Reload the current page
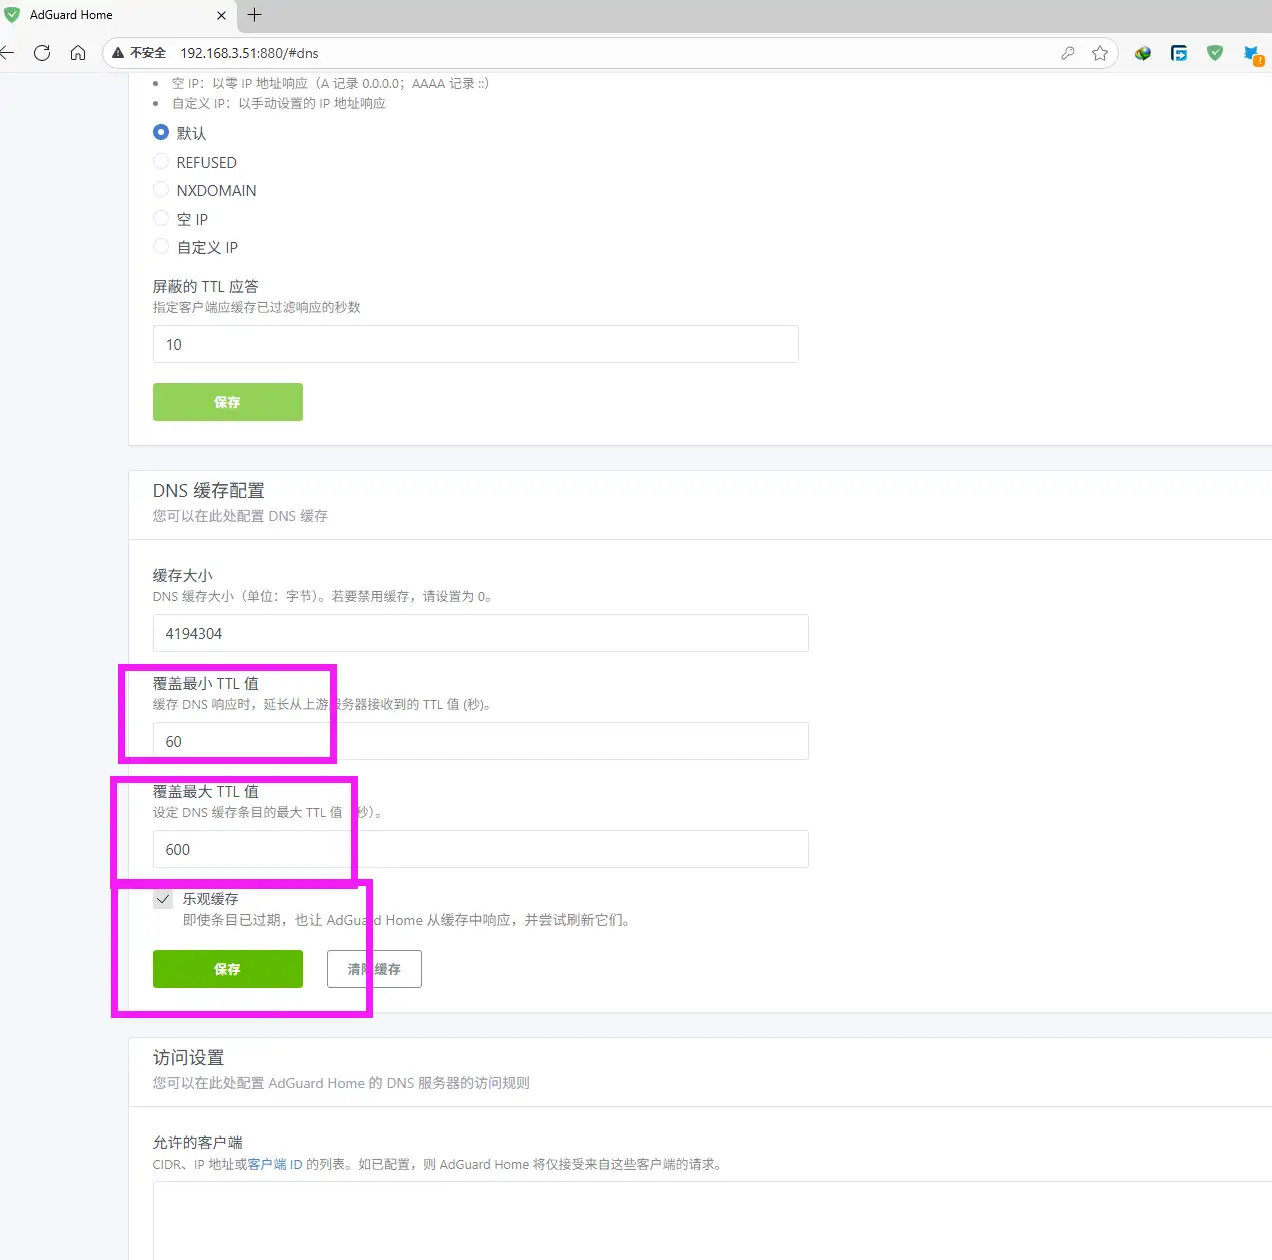The image size is (1272, 1260). click(x=42, y=53)
